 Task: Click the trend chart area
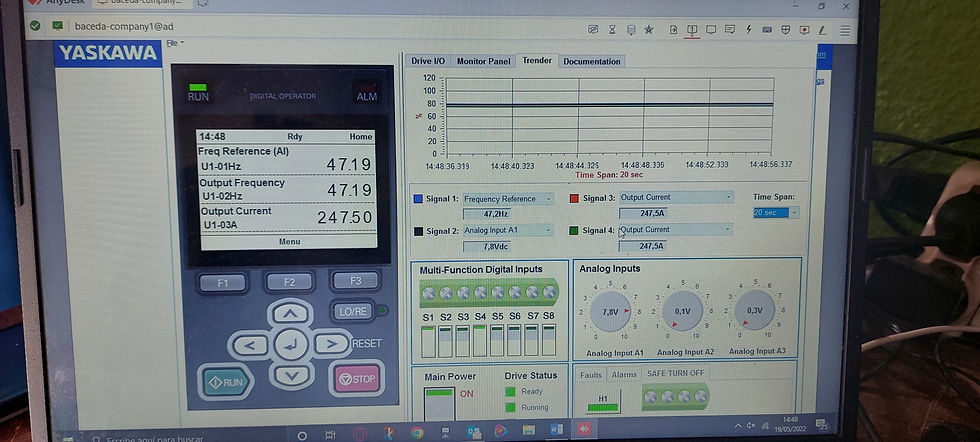pos(610,116)
